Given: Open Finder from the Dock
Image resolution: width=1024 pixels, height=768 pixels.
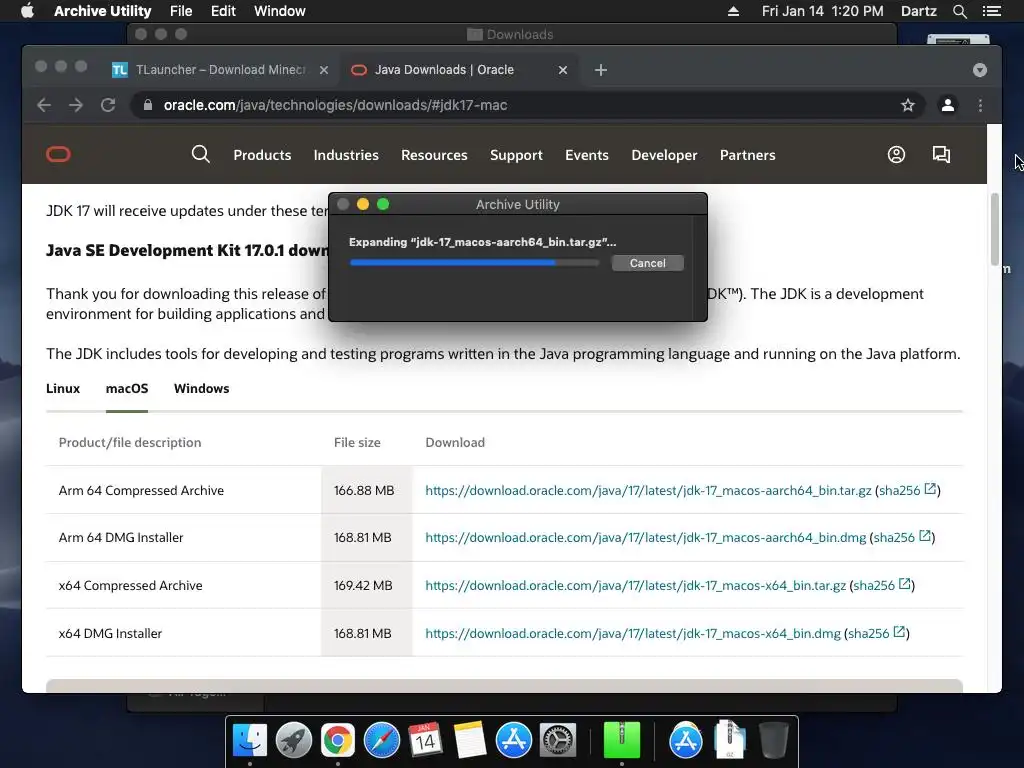Looking at the screenshot, I should [x=250, y=740].
